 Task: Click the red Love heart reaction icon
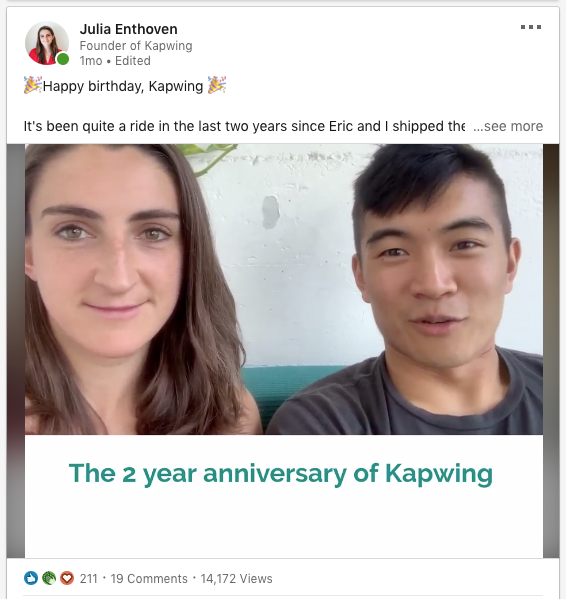pos(67,578)
